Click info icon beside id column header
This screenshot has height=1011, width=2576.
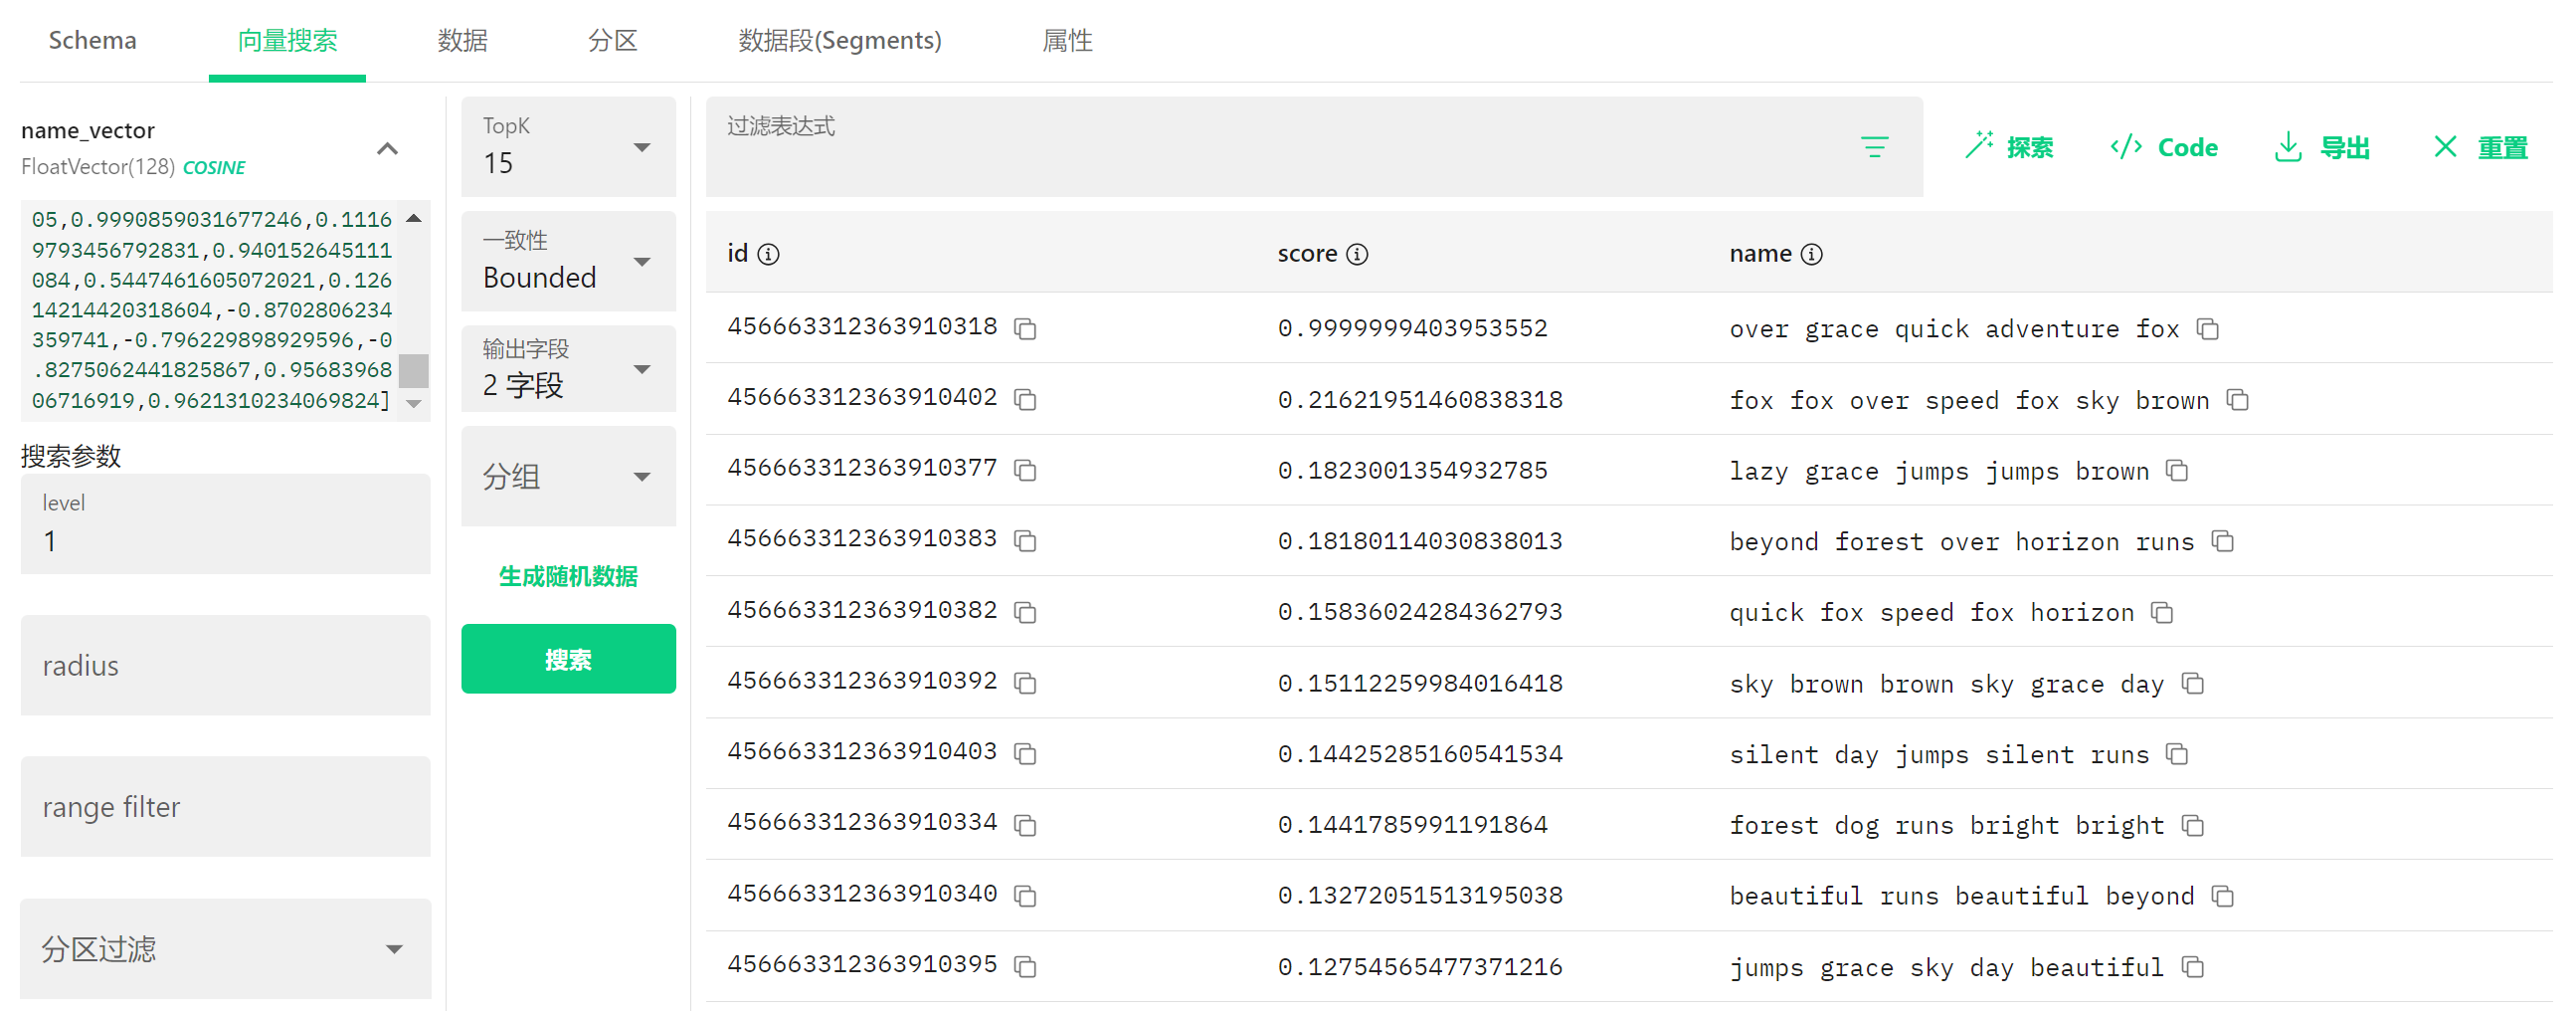click(768, 255)
